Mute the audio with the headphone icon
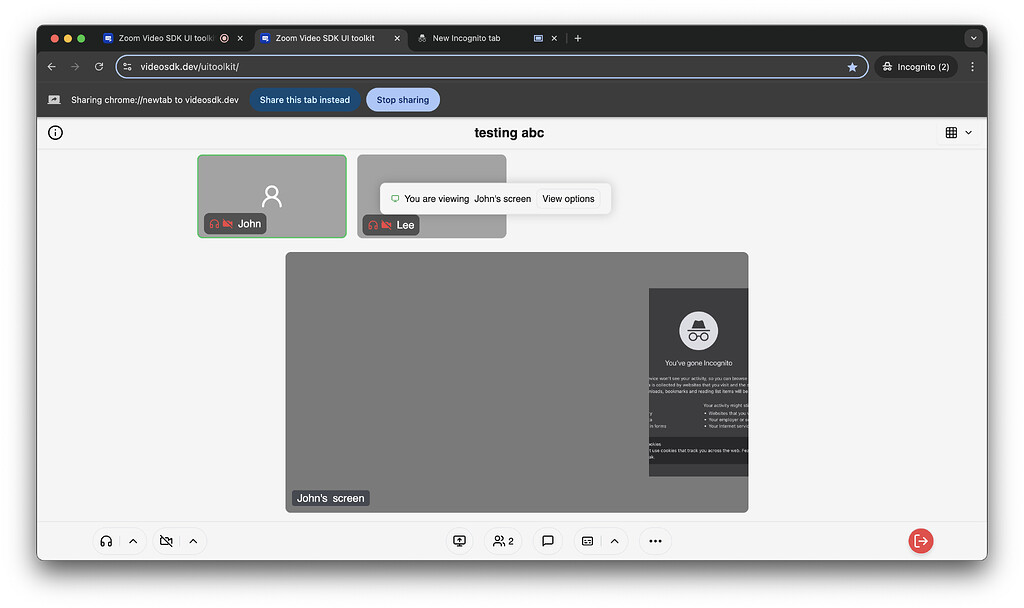 click(x=106, y=541)
